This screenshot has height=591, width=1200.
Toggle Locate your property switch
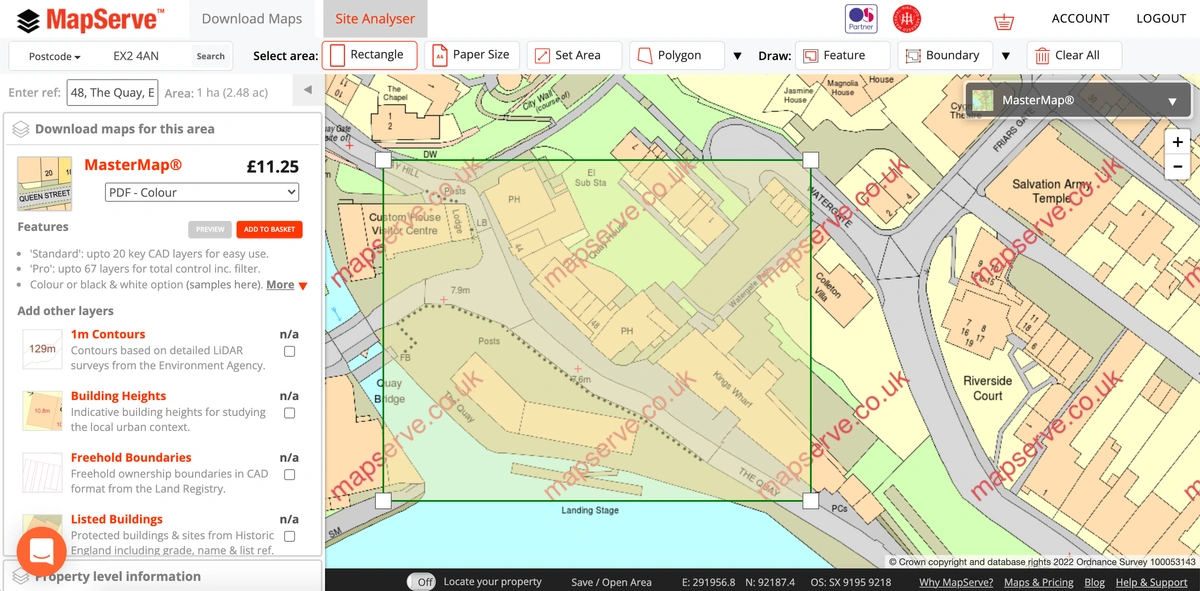click(x=422, y=582)
